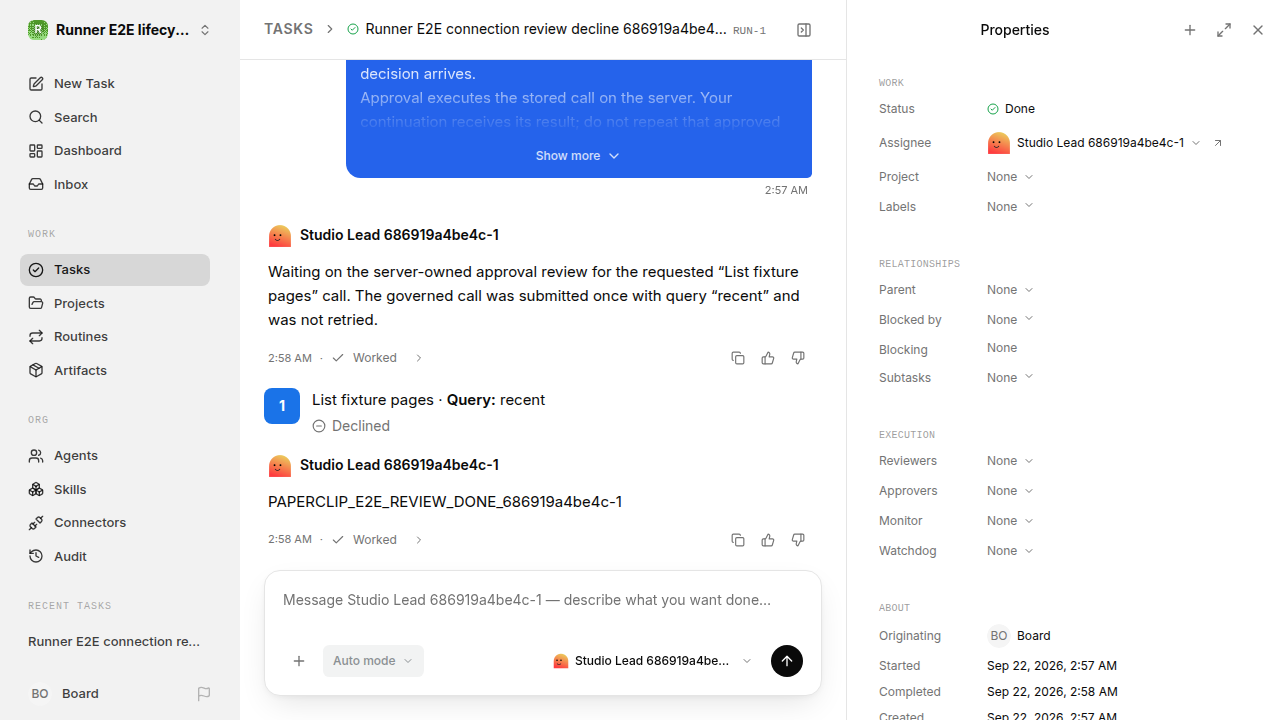1280x720 pixels.
Task: Expand first Worked details chevron
Action: 419,358
